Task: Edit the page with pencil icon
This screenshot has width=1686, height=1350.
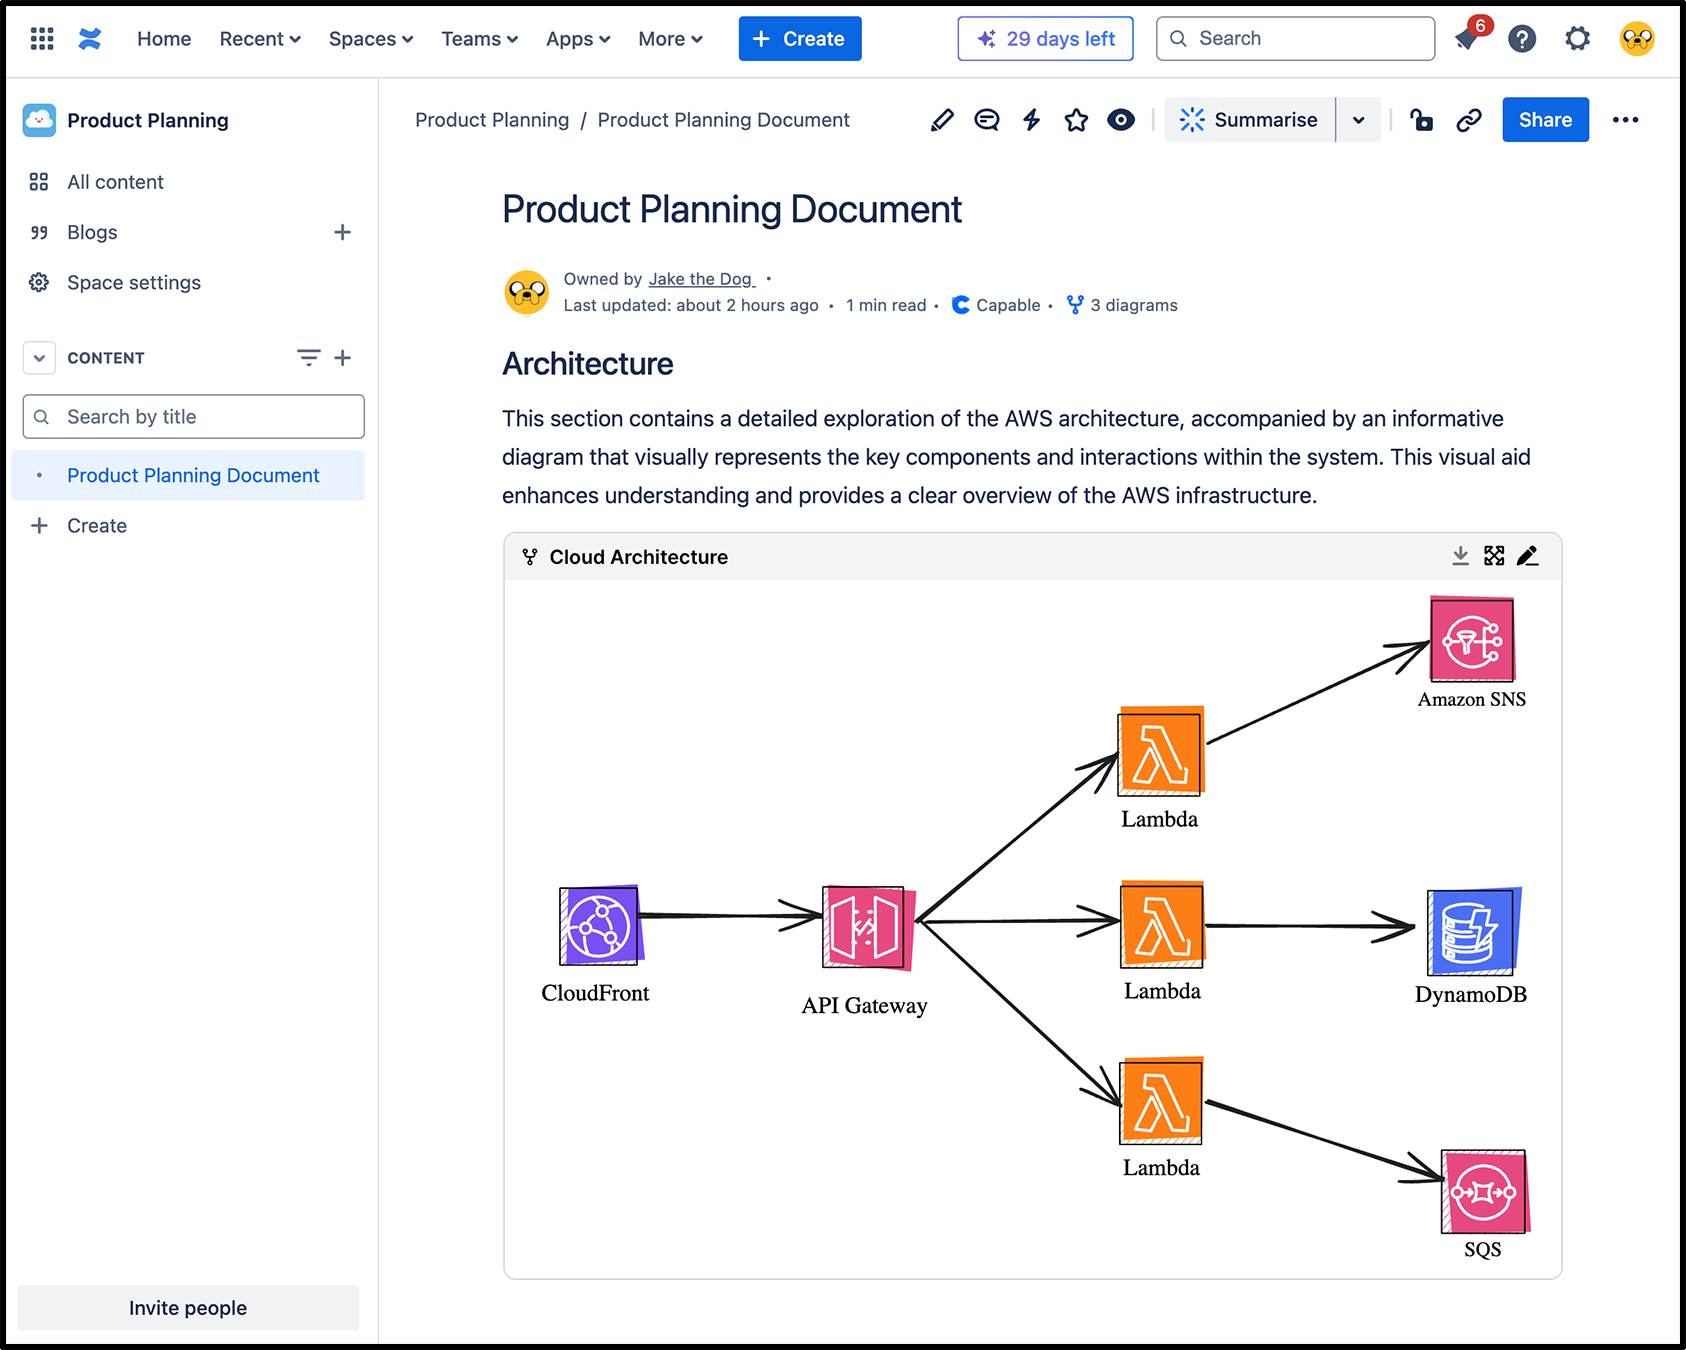Action: click(x=942, y=120)
